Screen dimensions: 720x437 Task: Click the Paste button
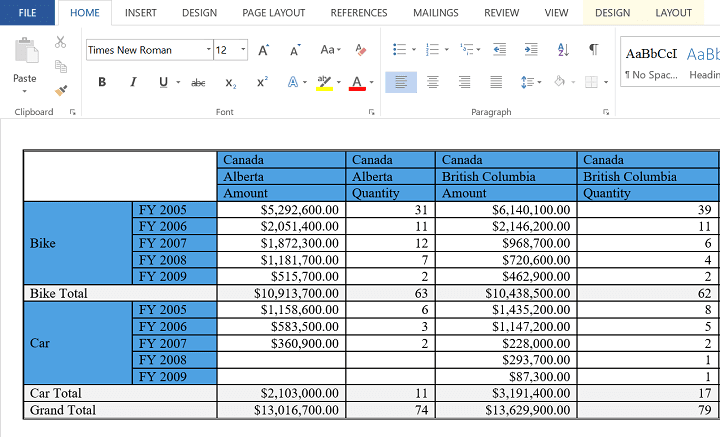25,65
